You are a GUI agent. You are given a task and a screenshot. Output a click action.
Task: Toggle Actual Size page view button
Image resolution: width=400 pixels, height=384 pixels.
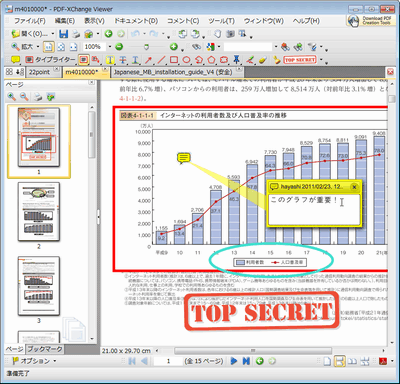(49, 47)
